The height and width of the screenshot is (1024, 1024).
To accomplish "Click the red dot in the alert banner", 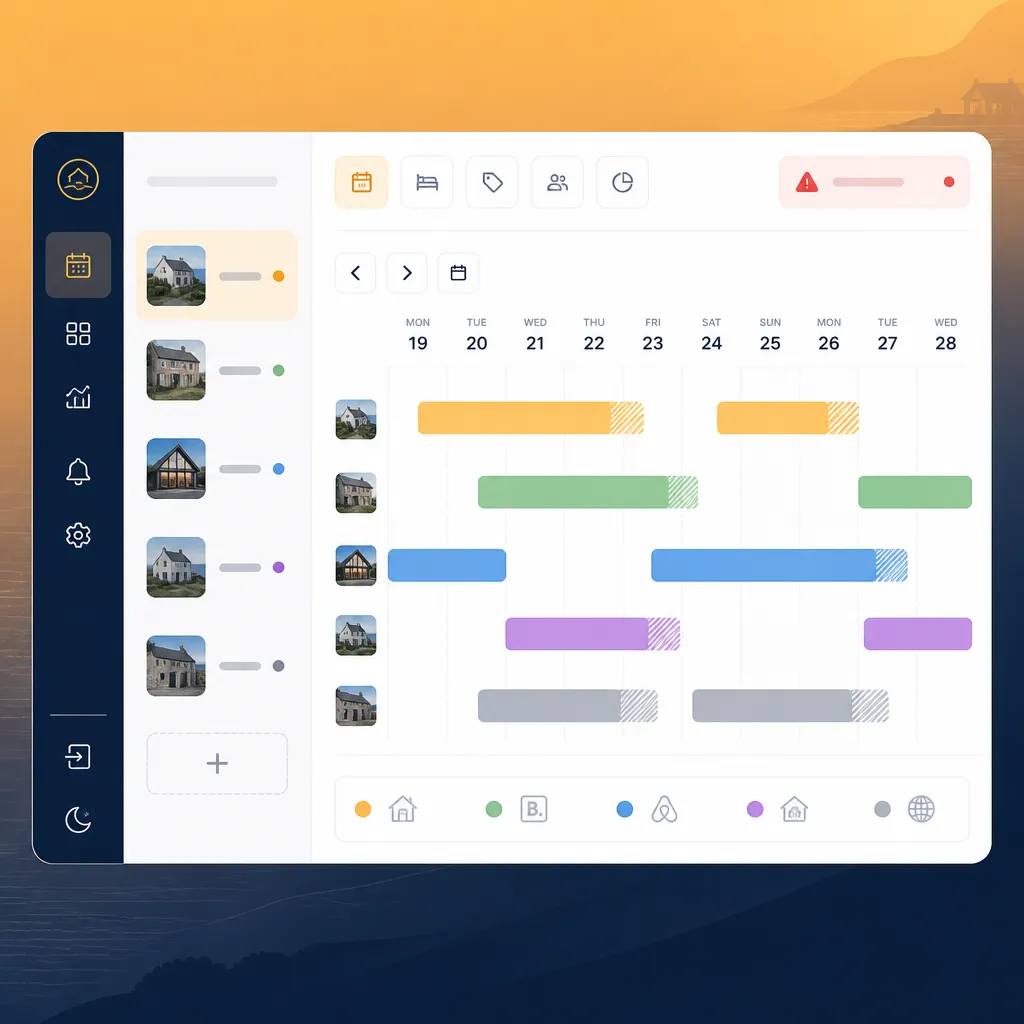I will (949, 182).
